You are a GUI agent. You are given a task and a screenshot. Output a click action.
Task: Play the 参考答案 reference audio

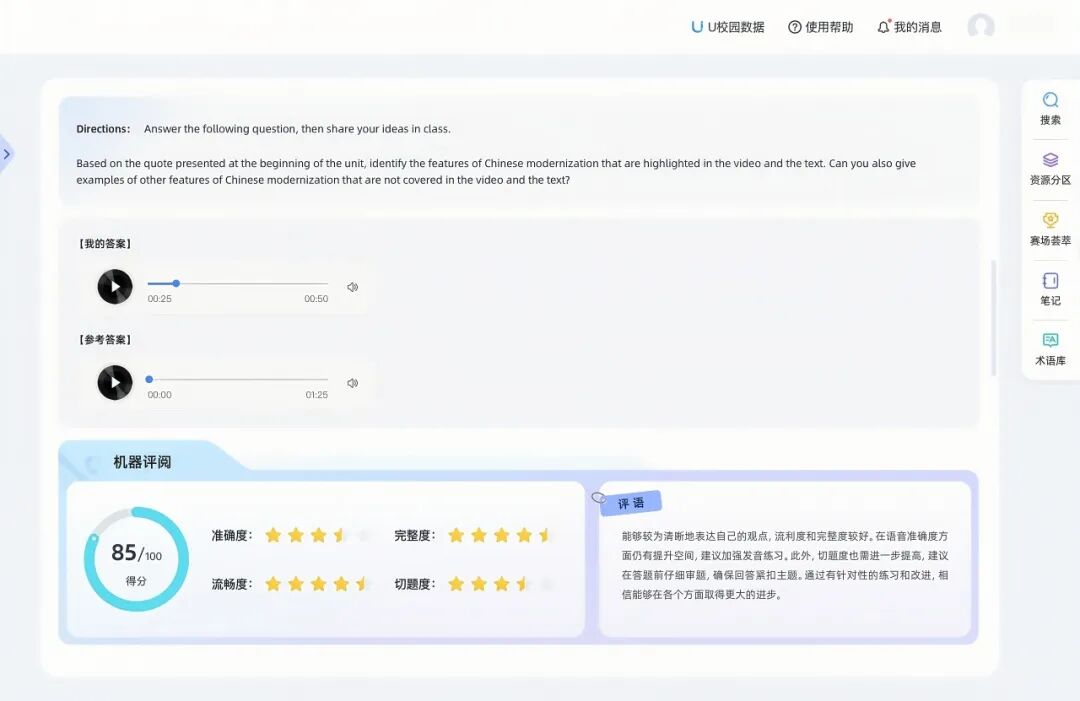[115, 382]
